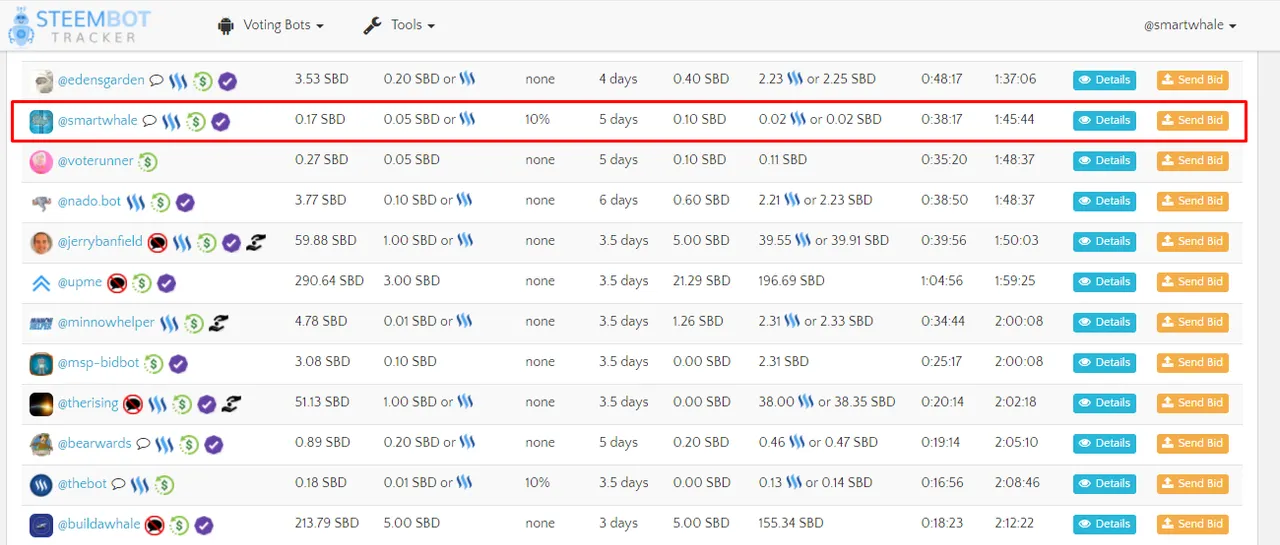Click the red no-comments icon beside @therising

pyautogui.click(x=133, y=404)
